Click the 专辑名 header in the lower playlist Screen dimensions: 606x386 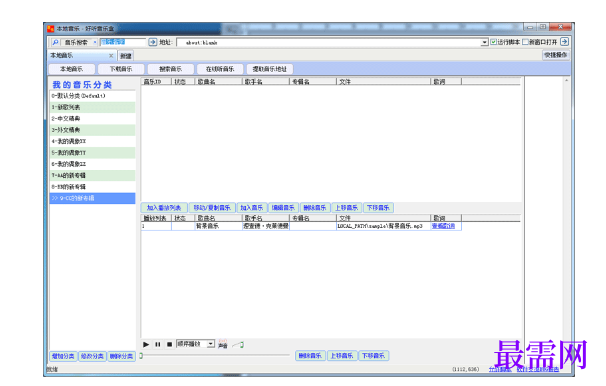coord(313,218)
